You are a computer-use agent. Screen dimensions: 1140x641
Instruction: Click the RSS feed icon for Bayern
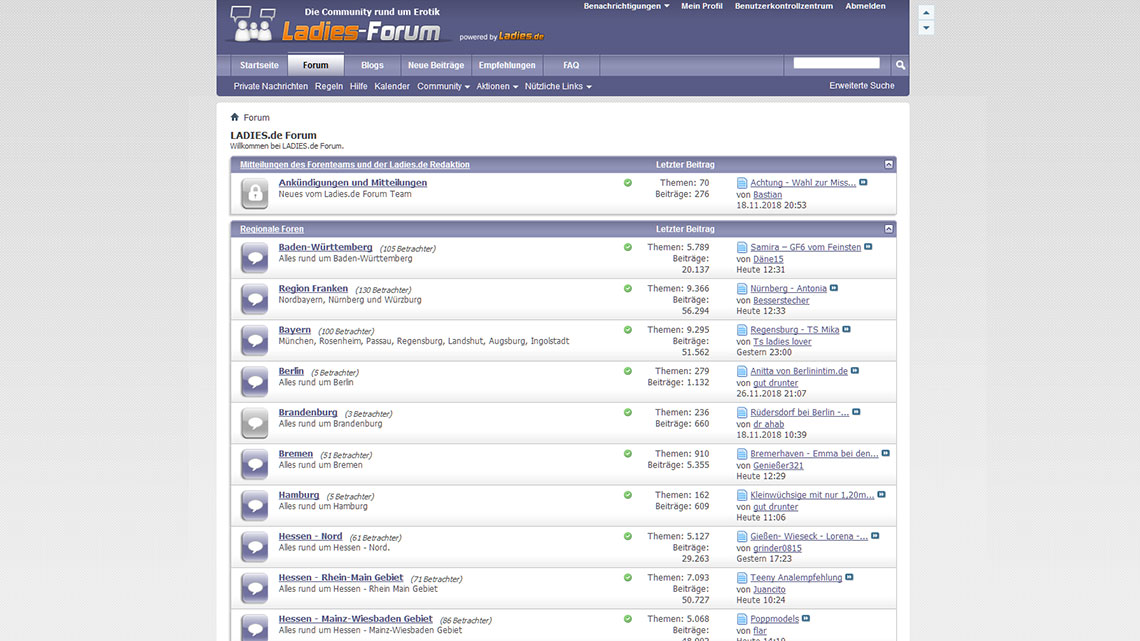(628, 330)
